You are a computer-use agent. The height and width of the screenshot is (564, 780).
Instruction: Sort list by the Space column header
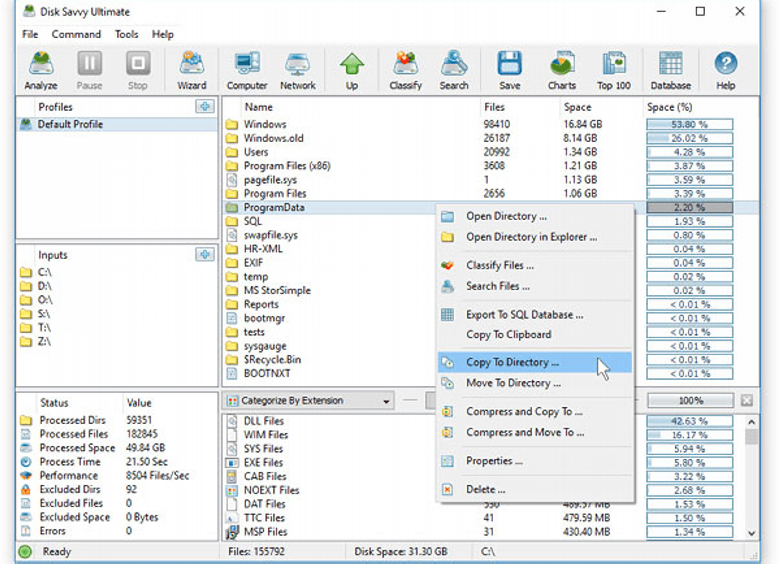tap(577, 107)
